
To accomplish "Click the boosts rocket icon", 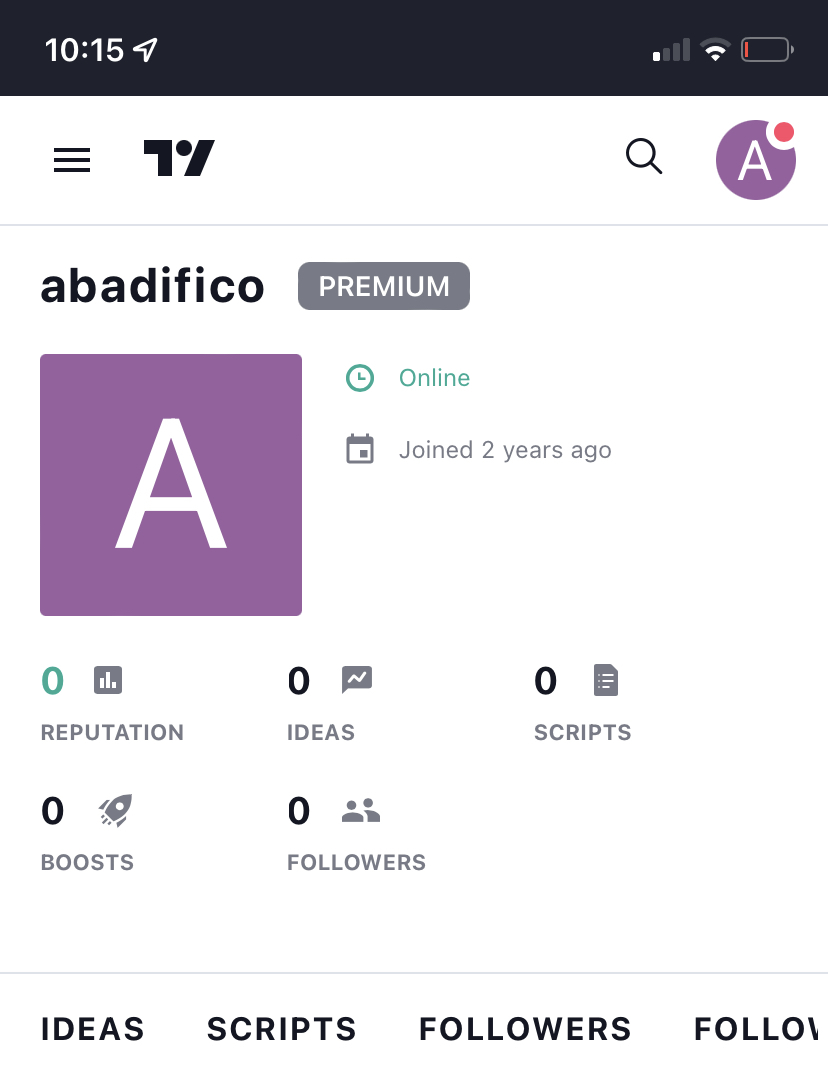I will pos(115,810).
